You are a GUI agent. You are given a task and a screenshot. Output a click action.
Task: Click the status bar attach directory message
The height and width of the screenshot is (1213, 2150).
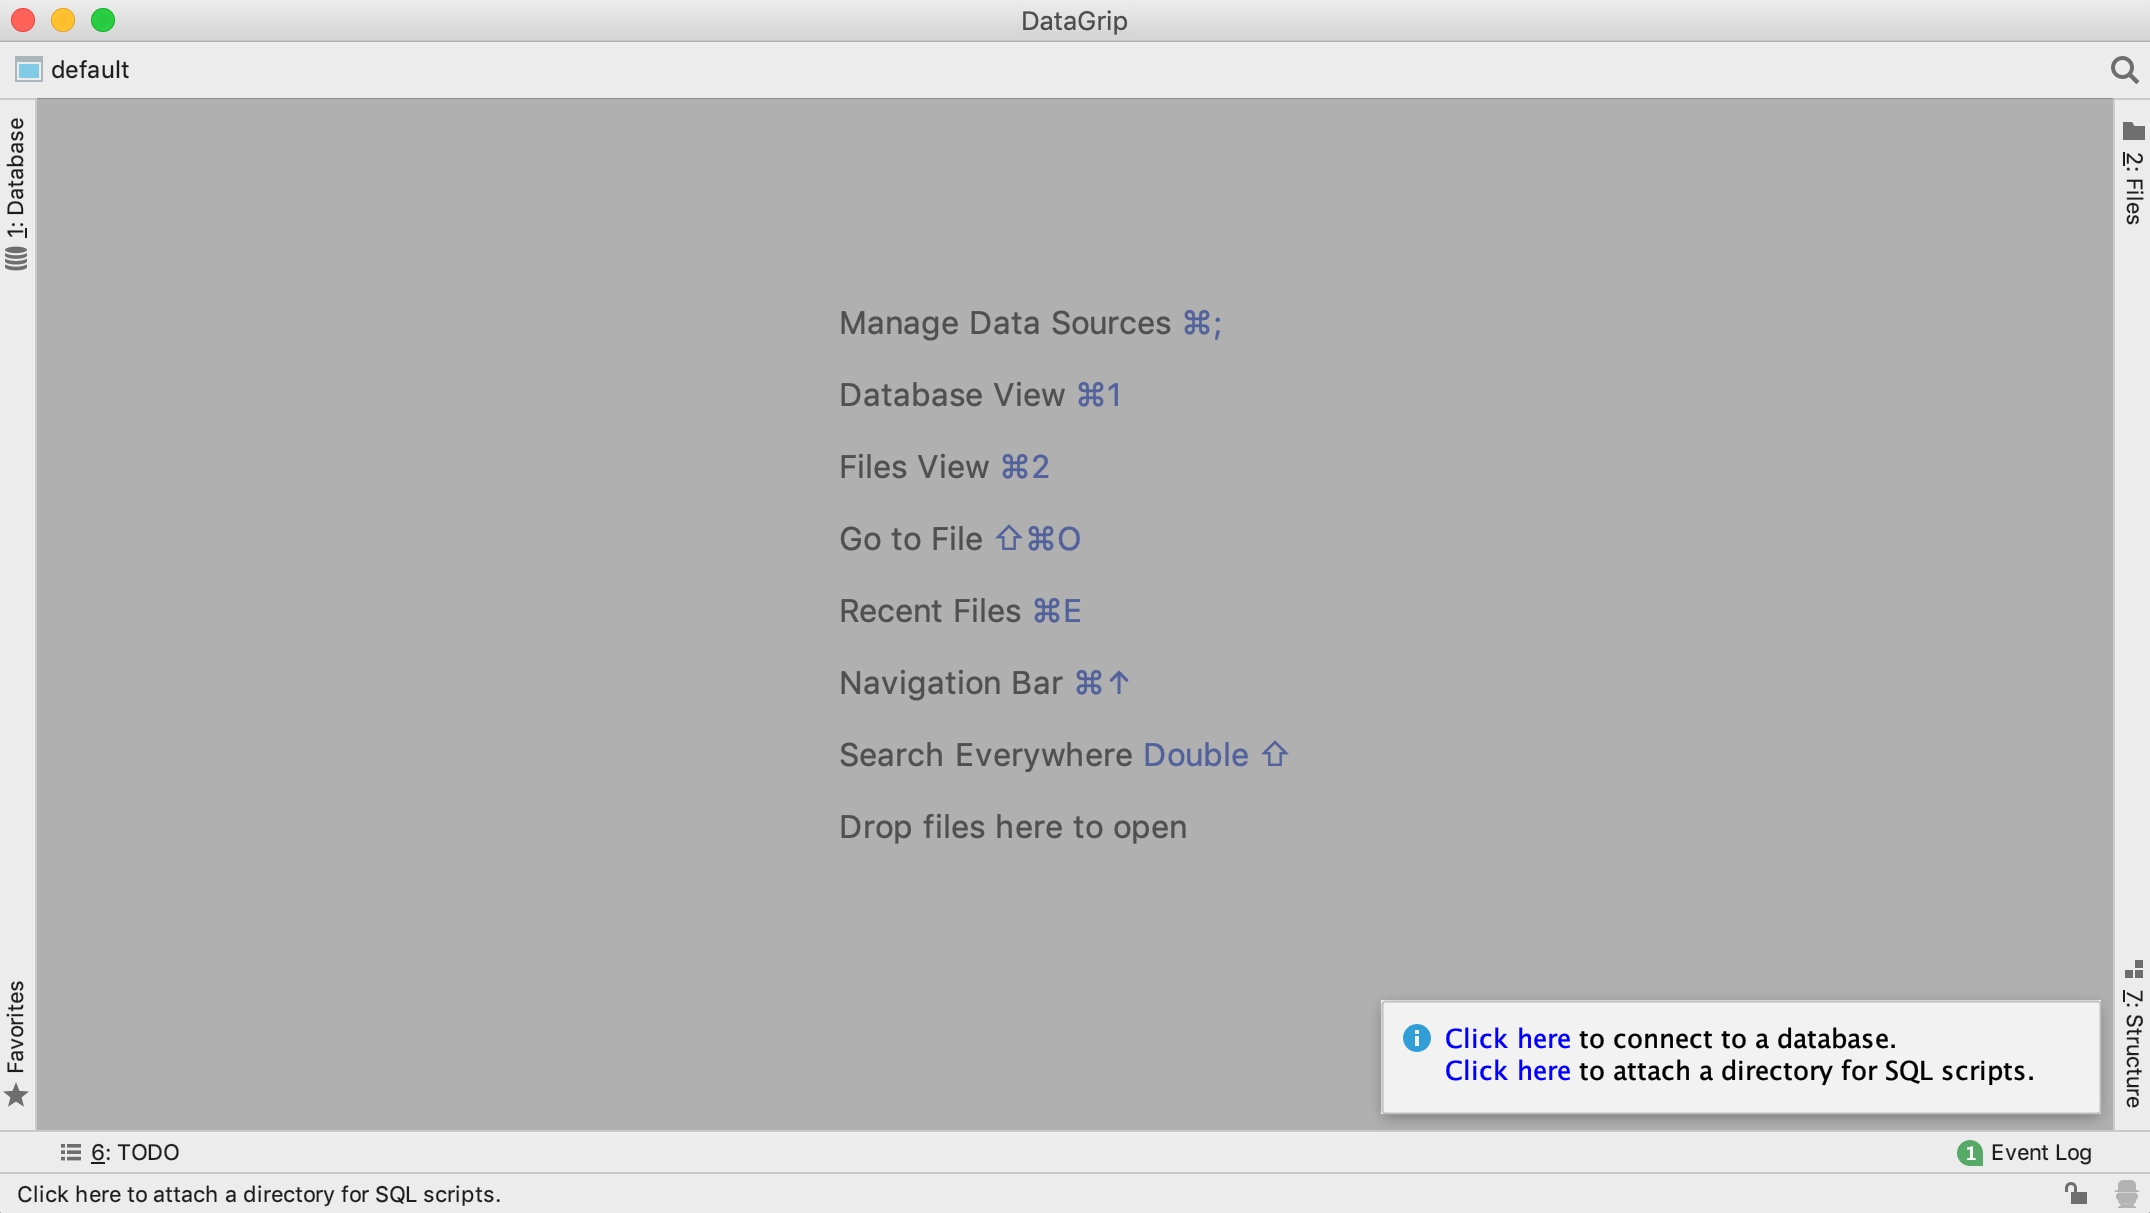click(x=259, y=1194)
